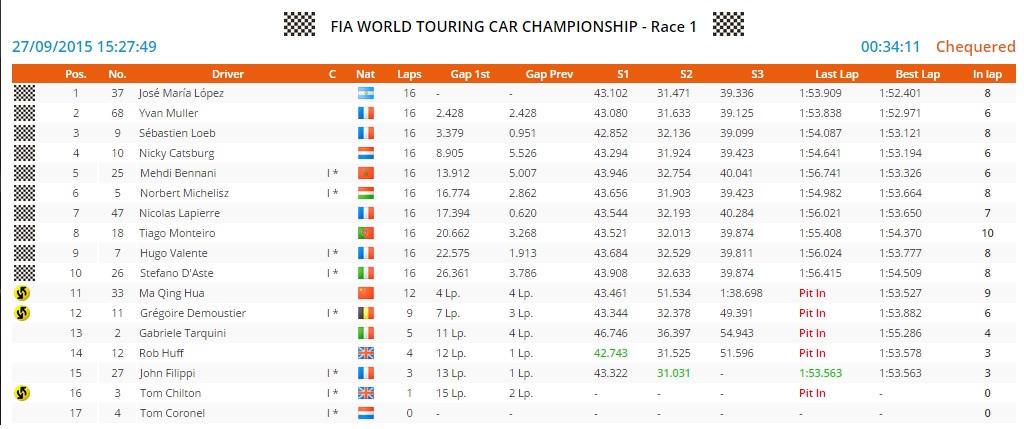Click Grégoire Demoustier's yellow pit status icon
The width and height of the screenshot is (1024, 429).
tap(21, 313)
